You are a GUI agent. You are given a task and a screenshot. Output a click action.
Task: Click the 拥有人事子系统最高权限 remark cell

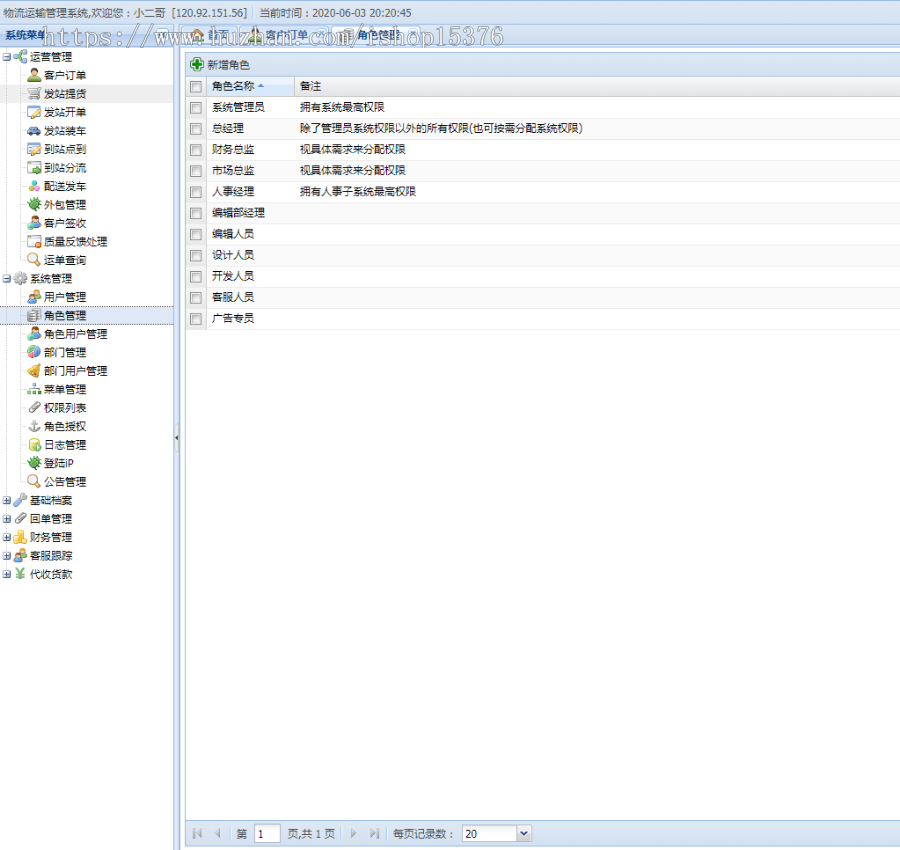click(358, 192)
